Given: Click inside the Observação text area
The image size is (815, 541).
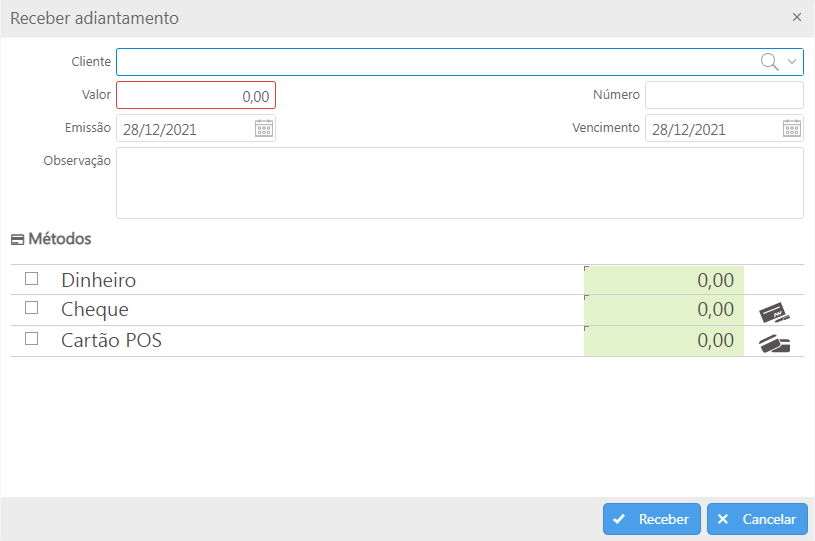Looking at the screenshot, I should pyautogui.click(x=460, y=183).
